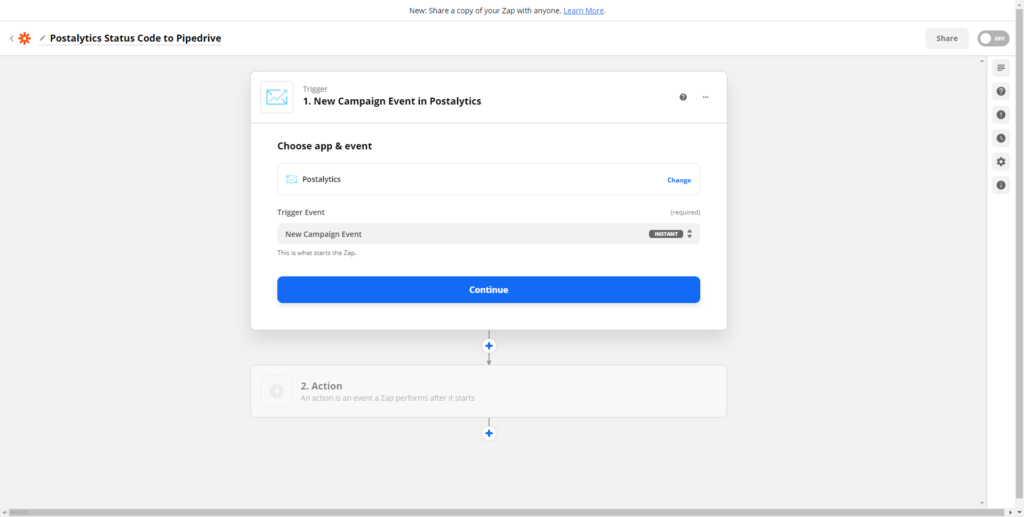Click the Action step placeholder icon
The height and width of the screenshot is (517, 1024).
pyautogui.click(x=277, y=391)
